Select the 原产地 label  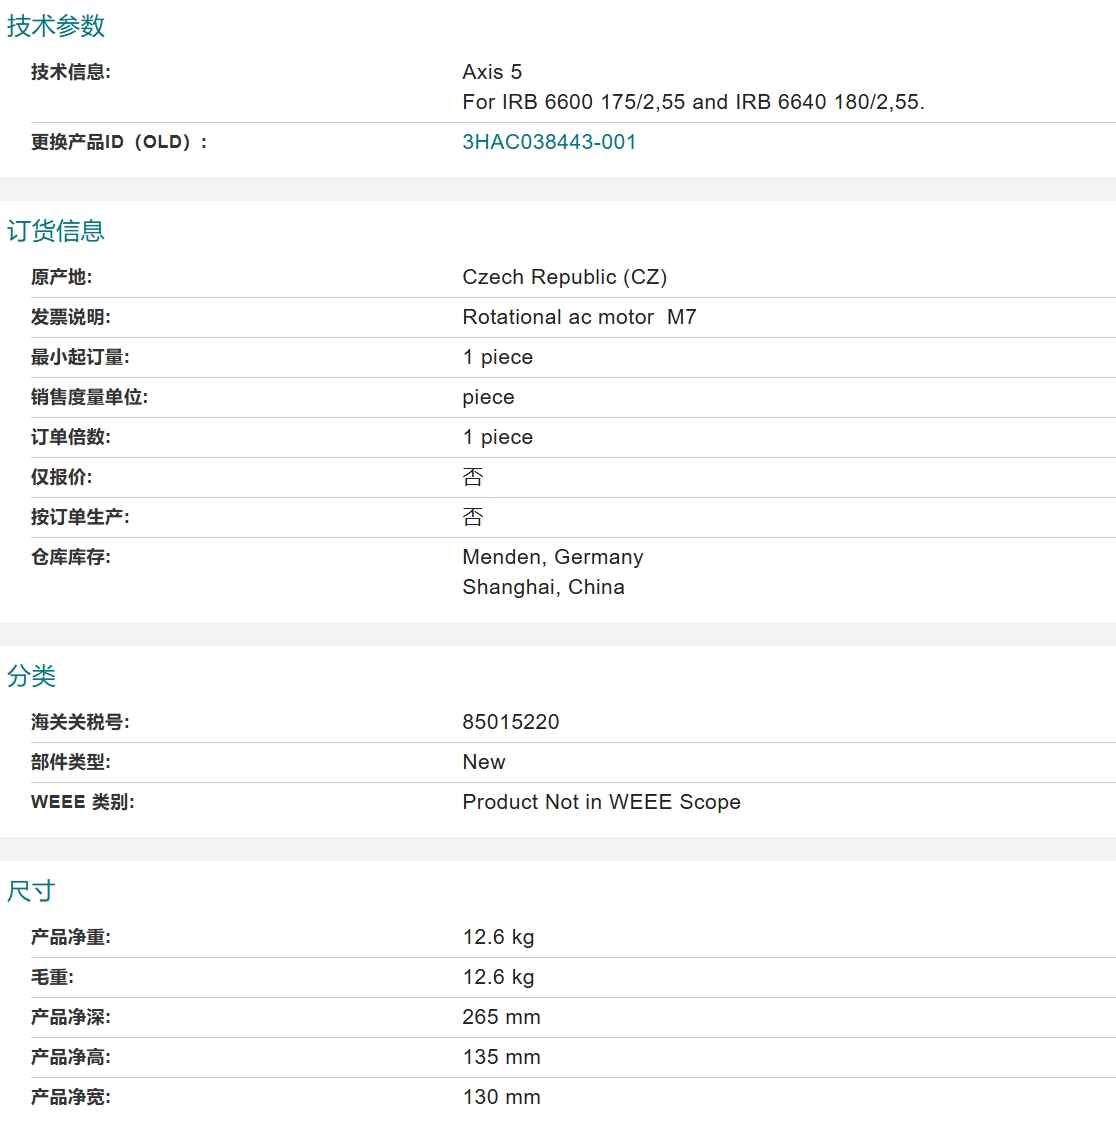(x=61, y=277)
